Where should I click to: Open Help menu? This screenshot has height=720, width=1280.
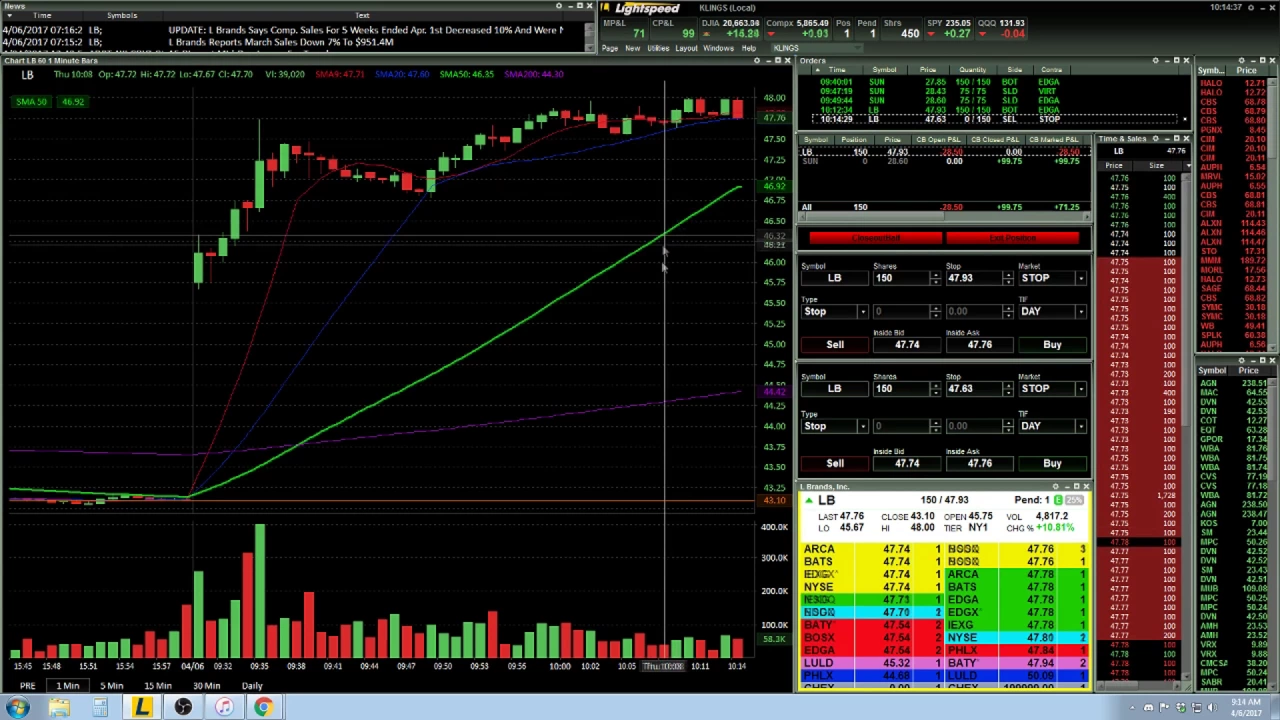point(748,48)
